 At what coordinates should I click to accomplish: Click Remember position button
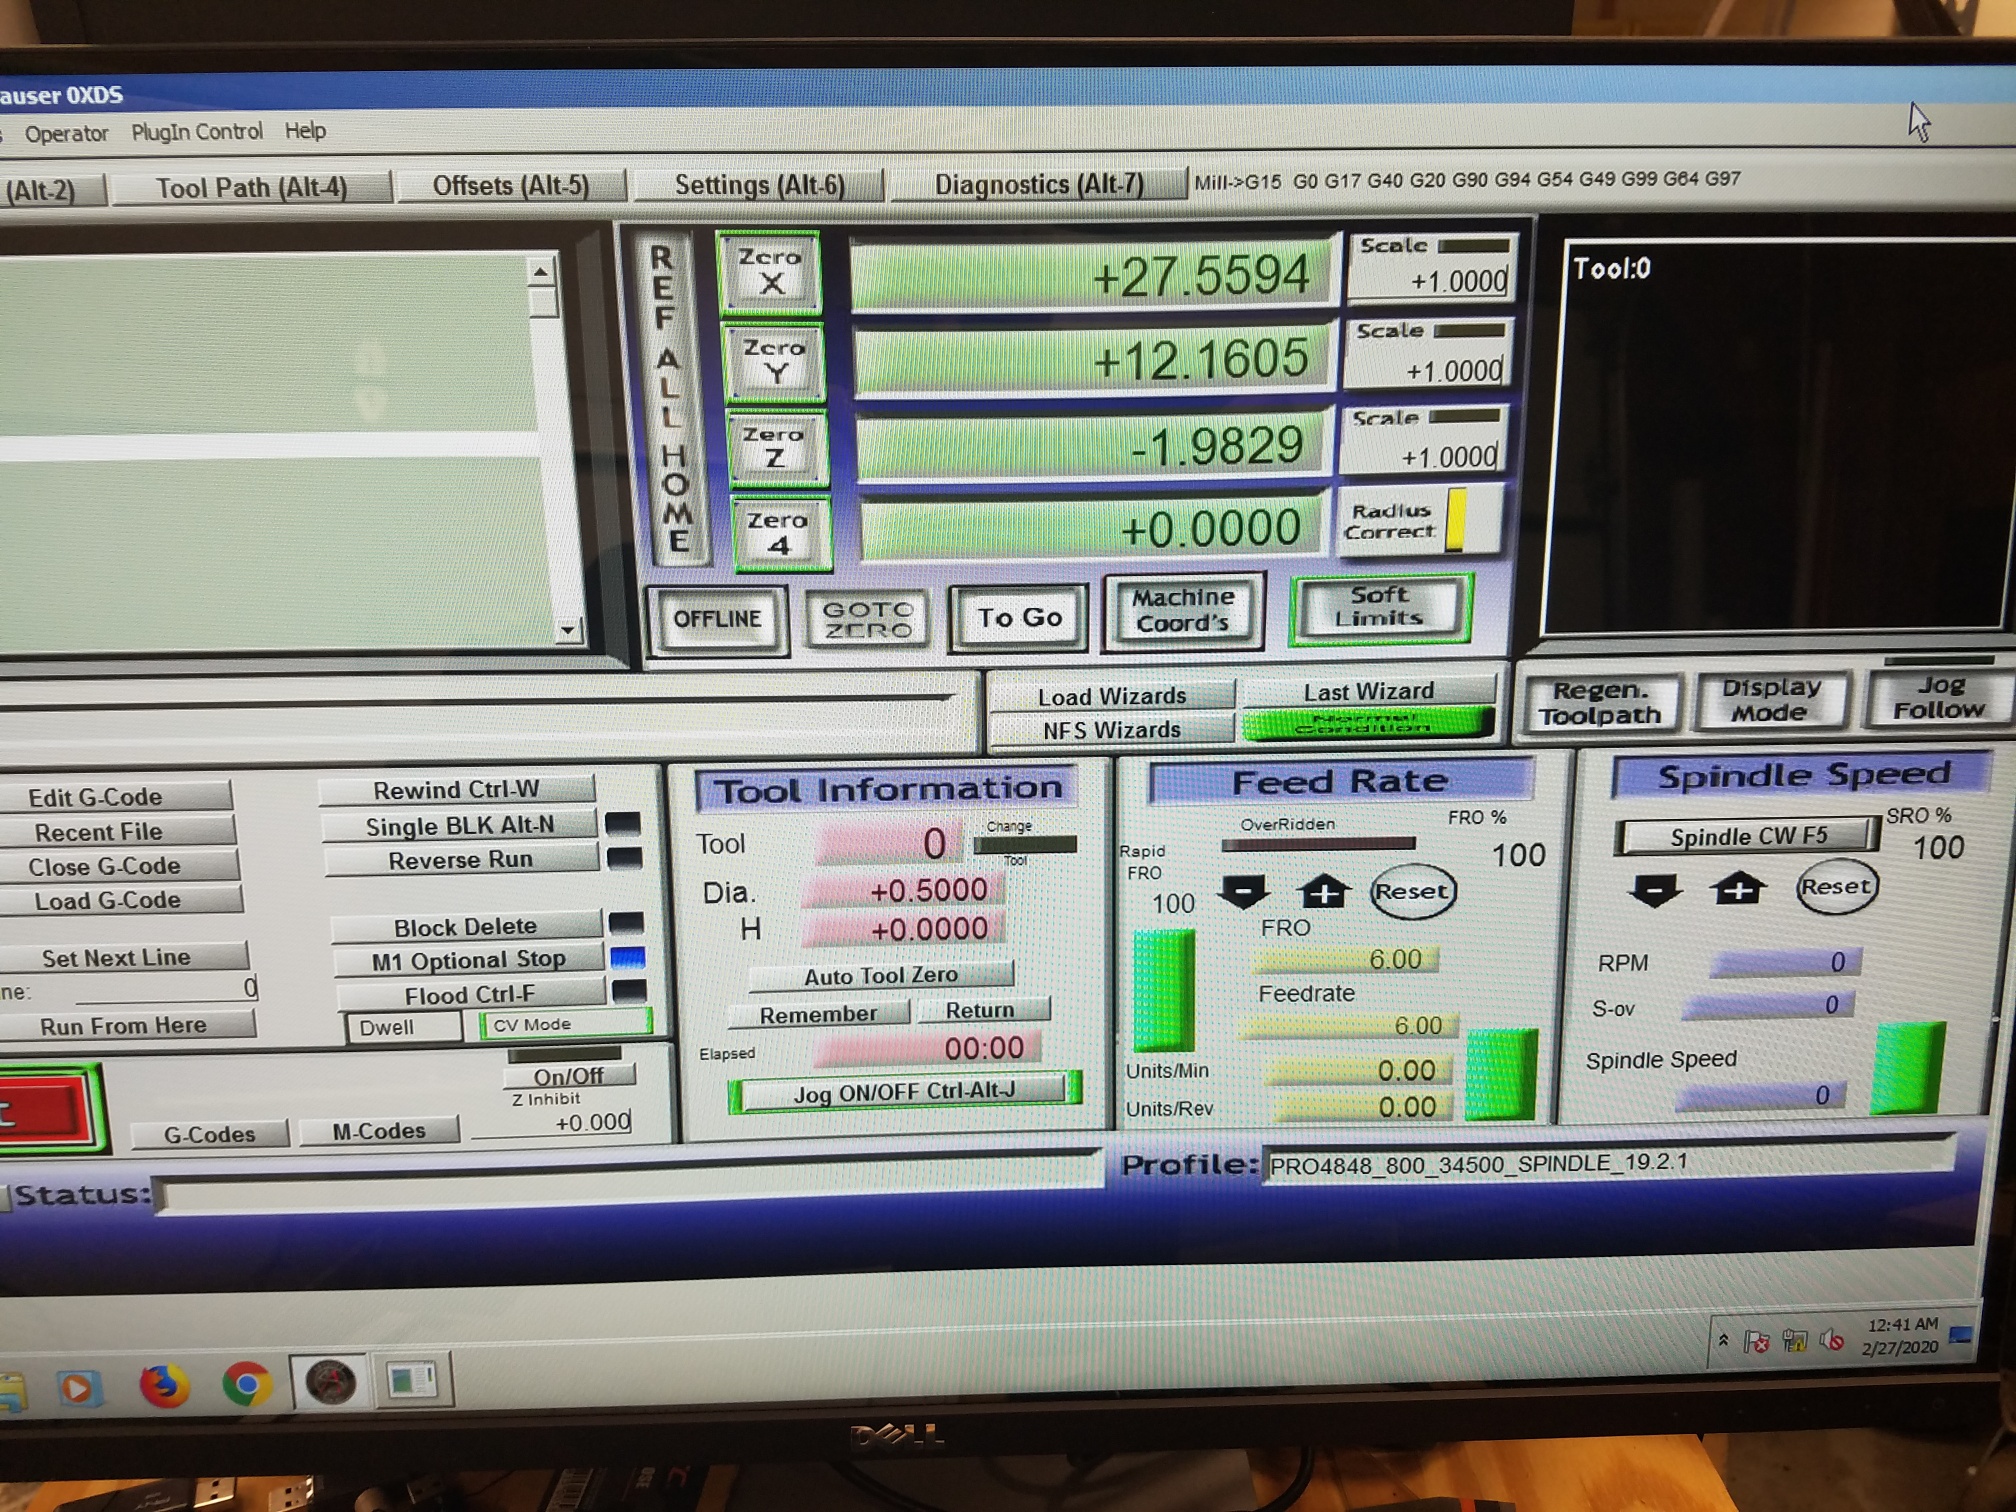pos(818,1014)
